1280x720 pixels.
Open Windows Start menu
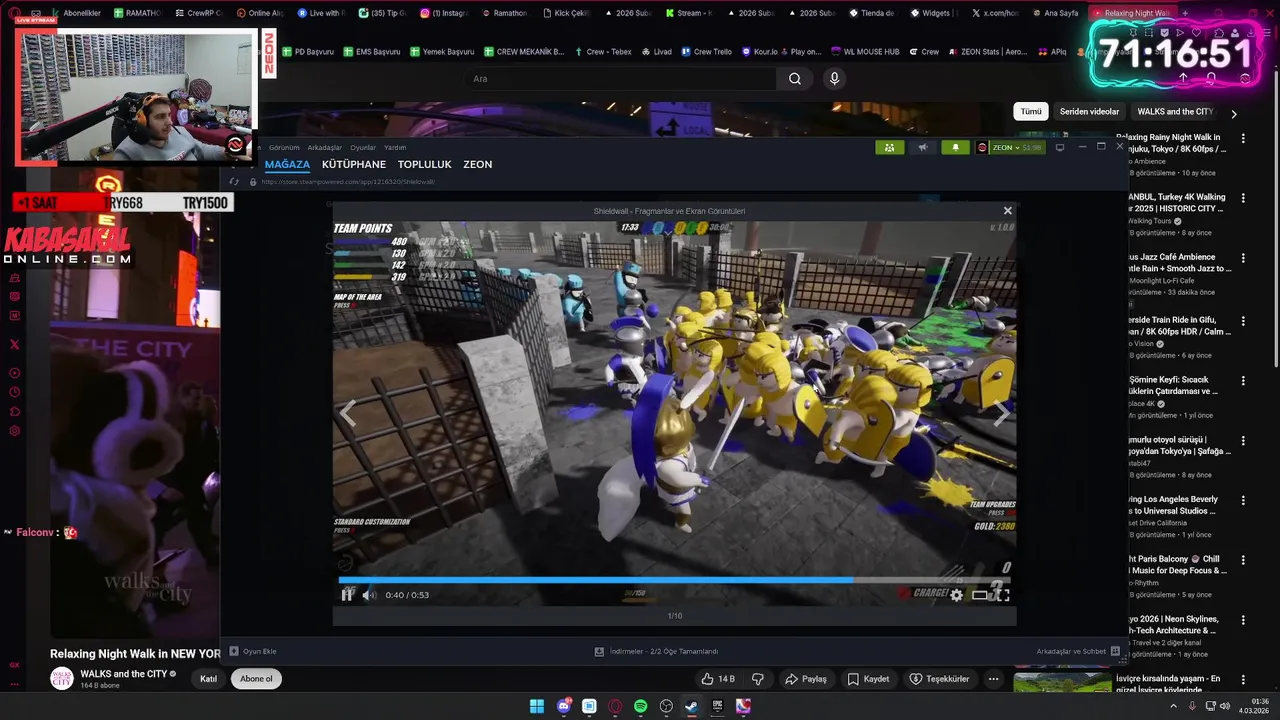point(537,706)
